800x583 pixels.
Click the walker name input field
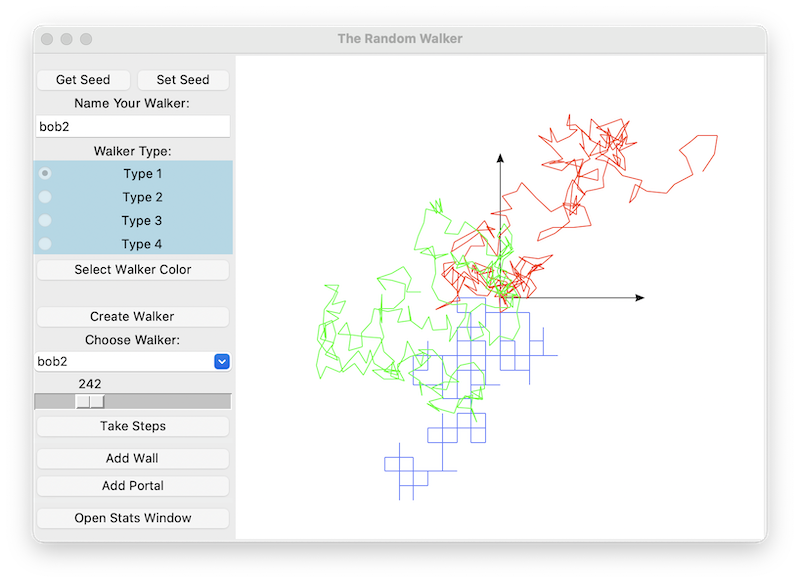(x=133, y=127)
